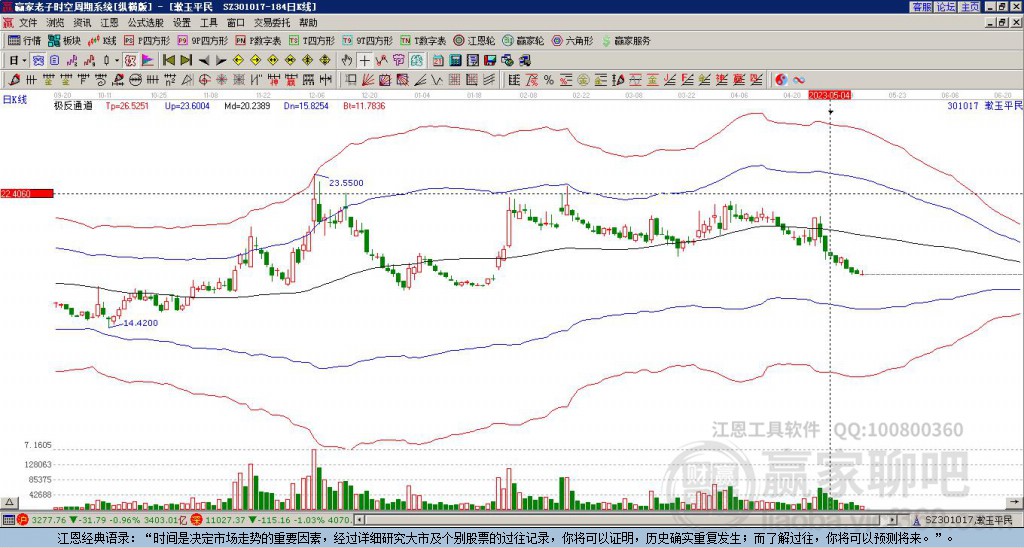1024x548 pixels.
Task: Open the 江恩轮 Gann wheel
Action: [474, 40]
